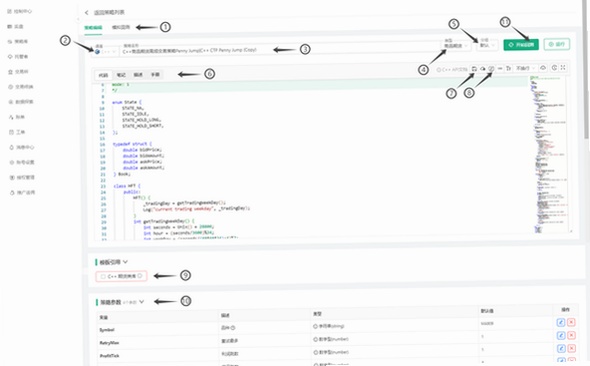
Task: Open 实盘 in the left sidebar
Action: coord(15,26)
